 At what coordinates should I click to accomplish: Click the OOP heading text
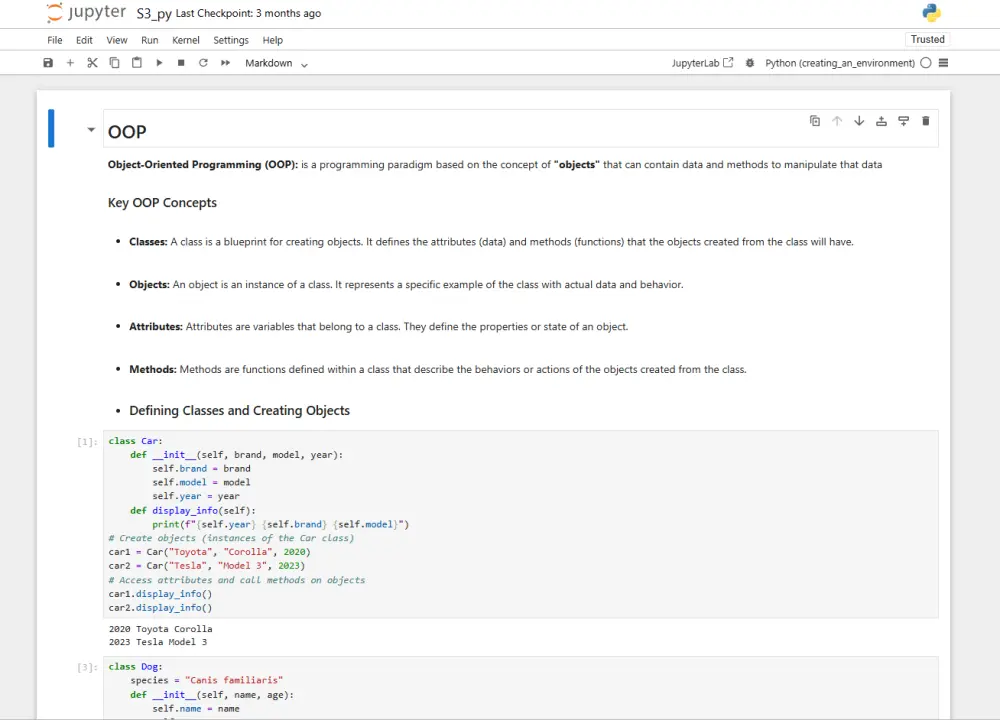pos(127,132)
